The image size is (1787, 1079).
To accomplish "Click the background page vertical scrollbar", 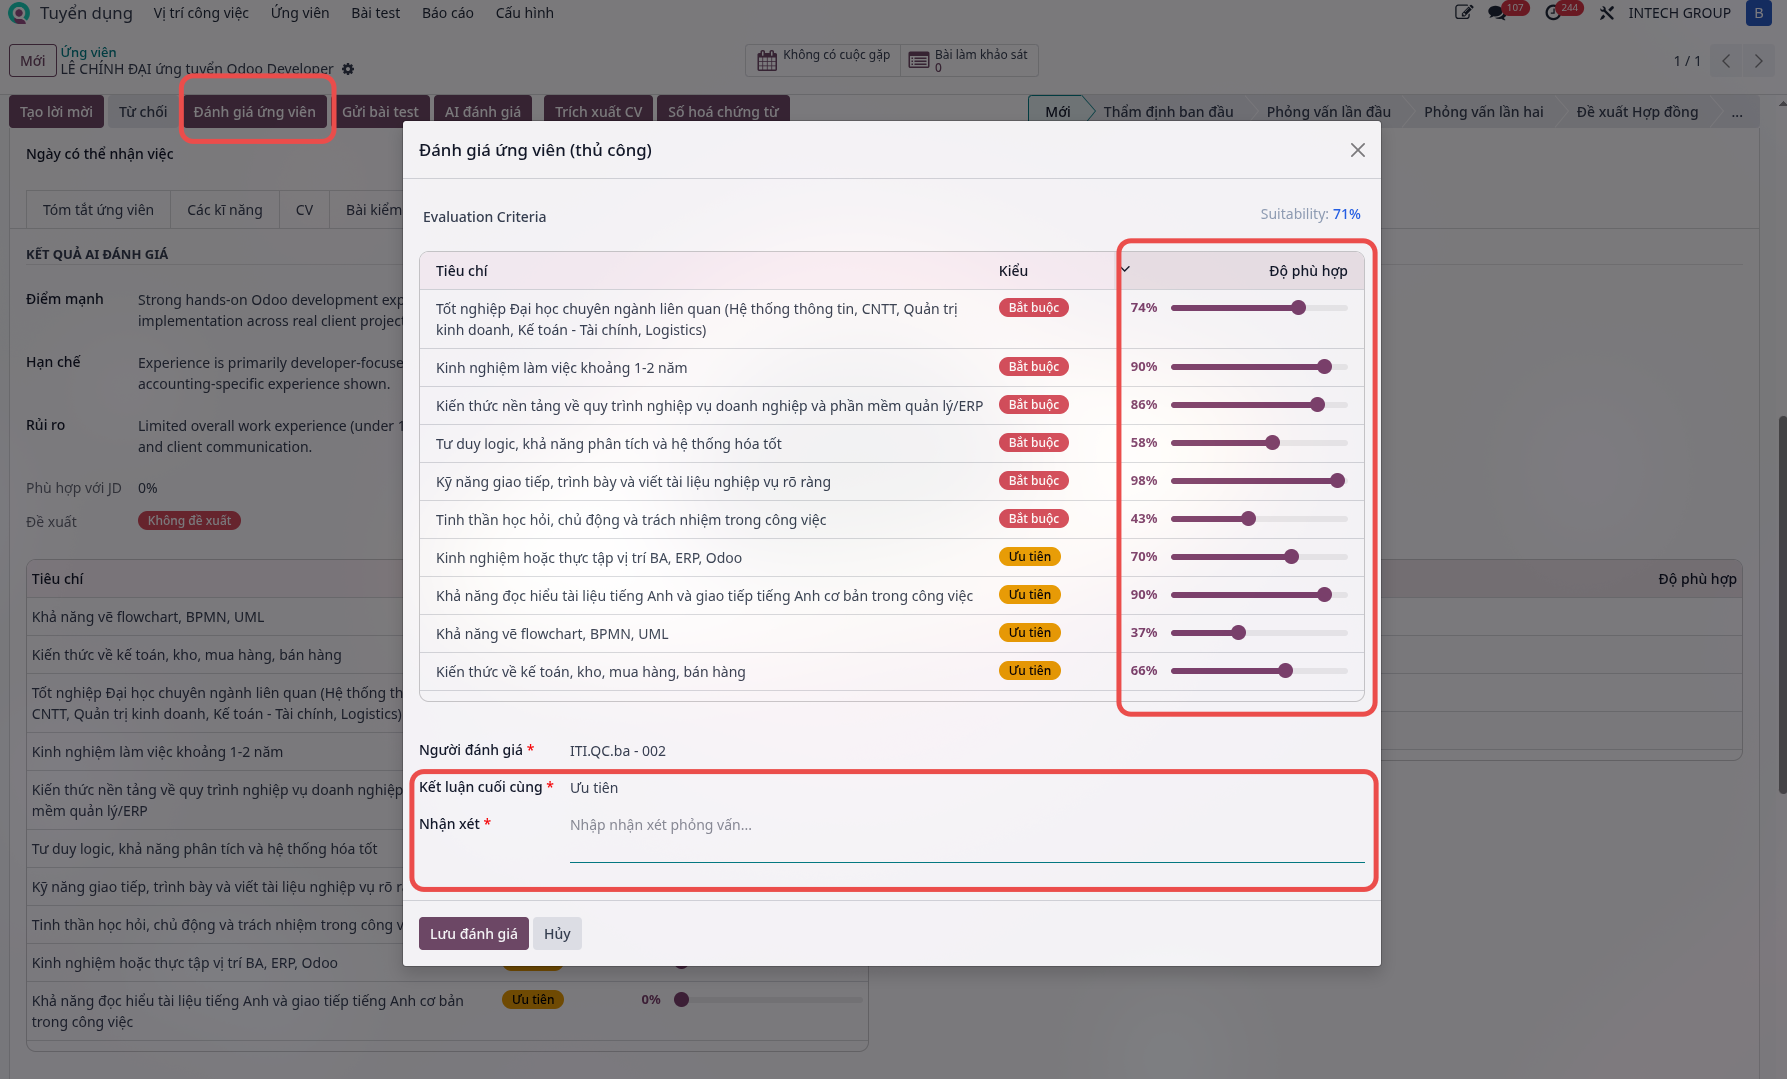I will (1781, 605).
